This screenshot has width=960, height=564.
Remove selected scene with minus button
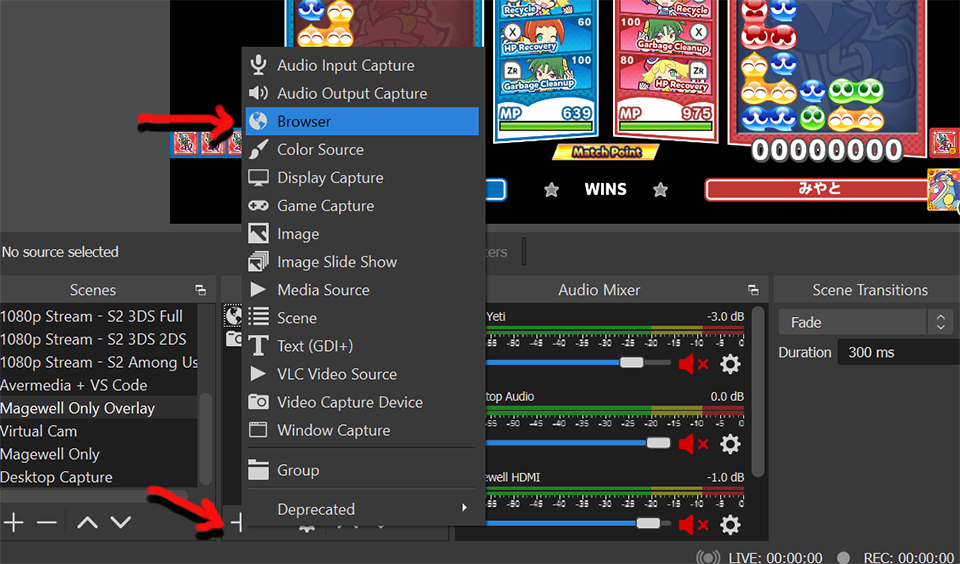pyautogui.click(x=47, y=522)
